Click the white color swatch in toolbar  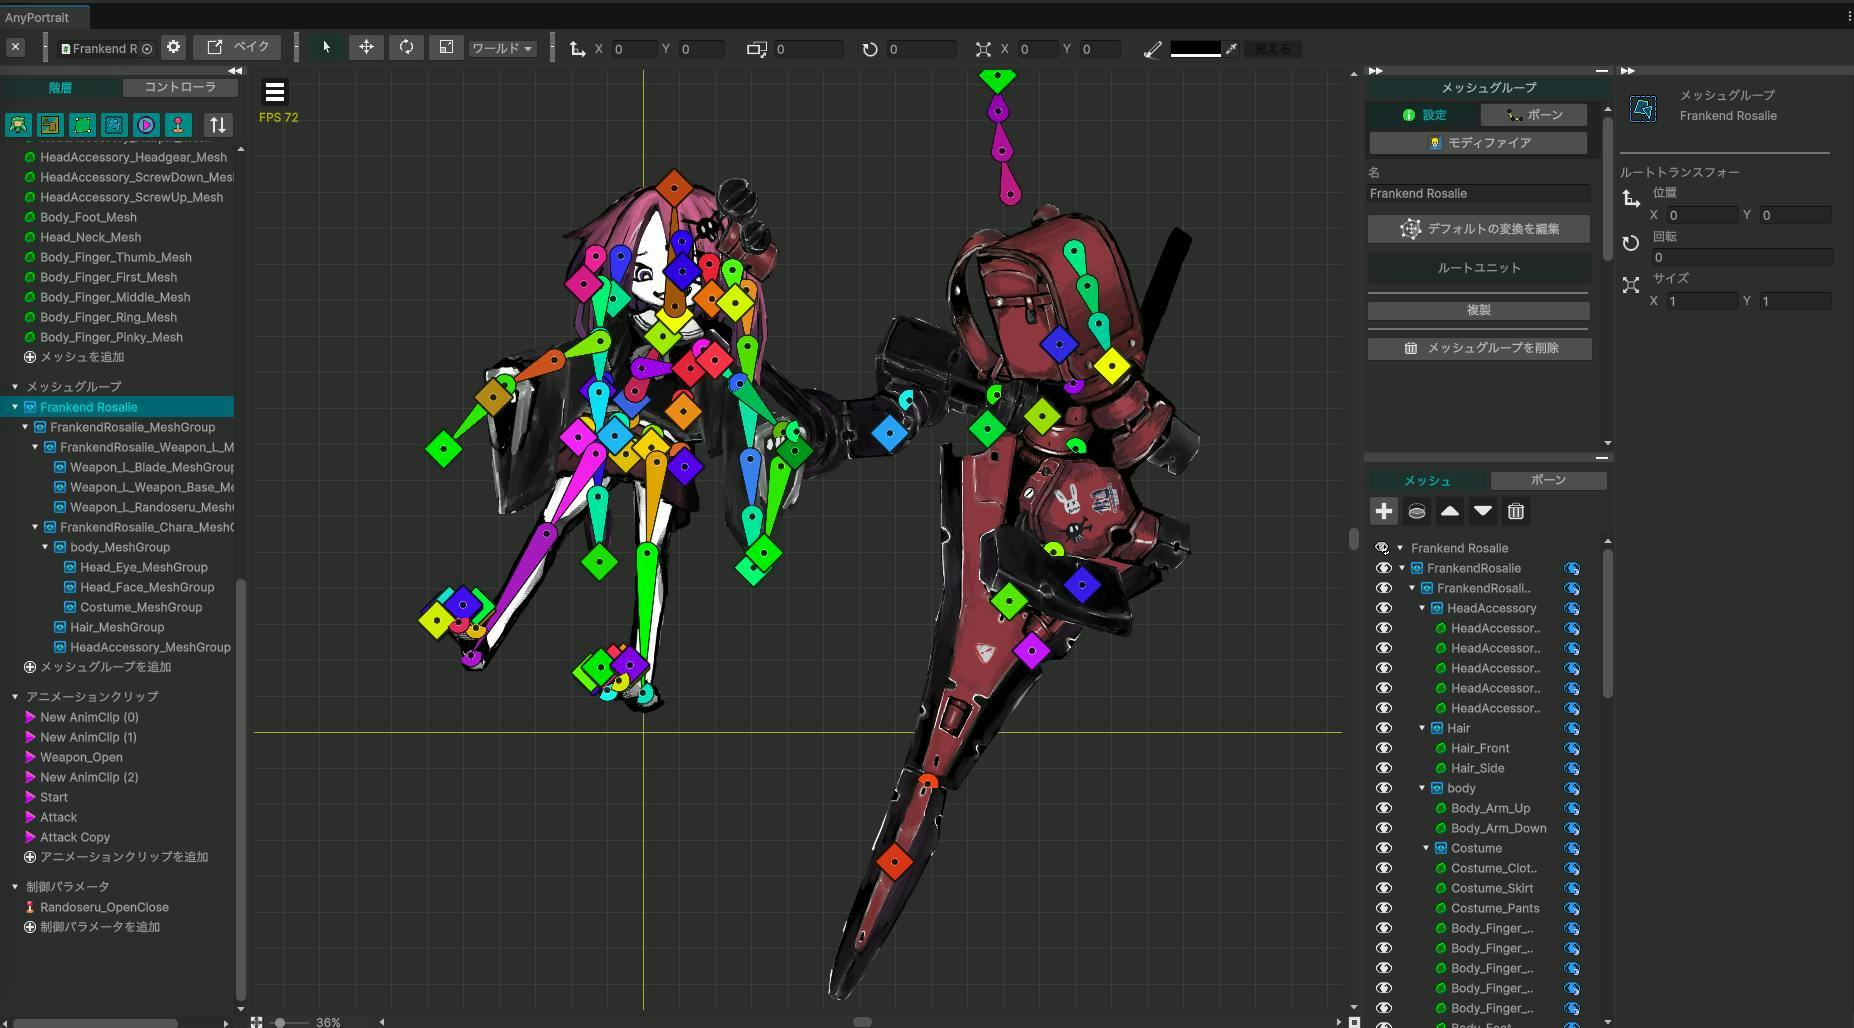pos(1195,49)
